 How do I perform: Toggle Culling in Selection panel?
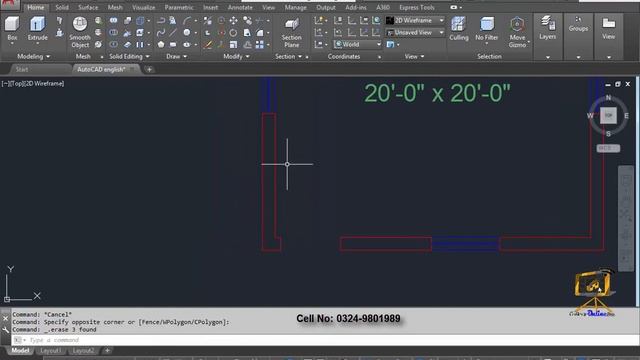point(458,29)
